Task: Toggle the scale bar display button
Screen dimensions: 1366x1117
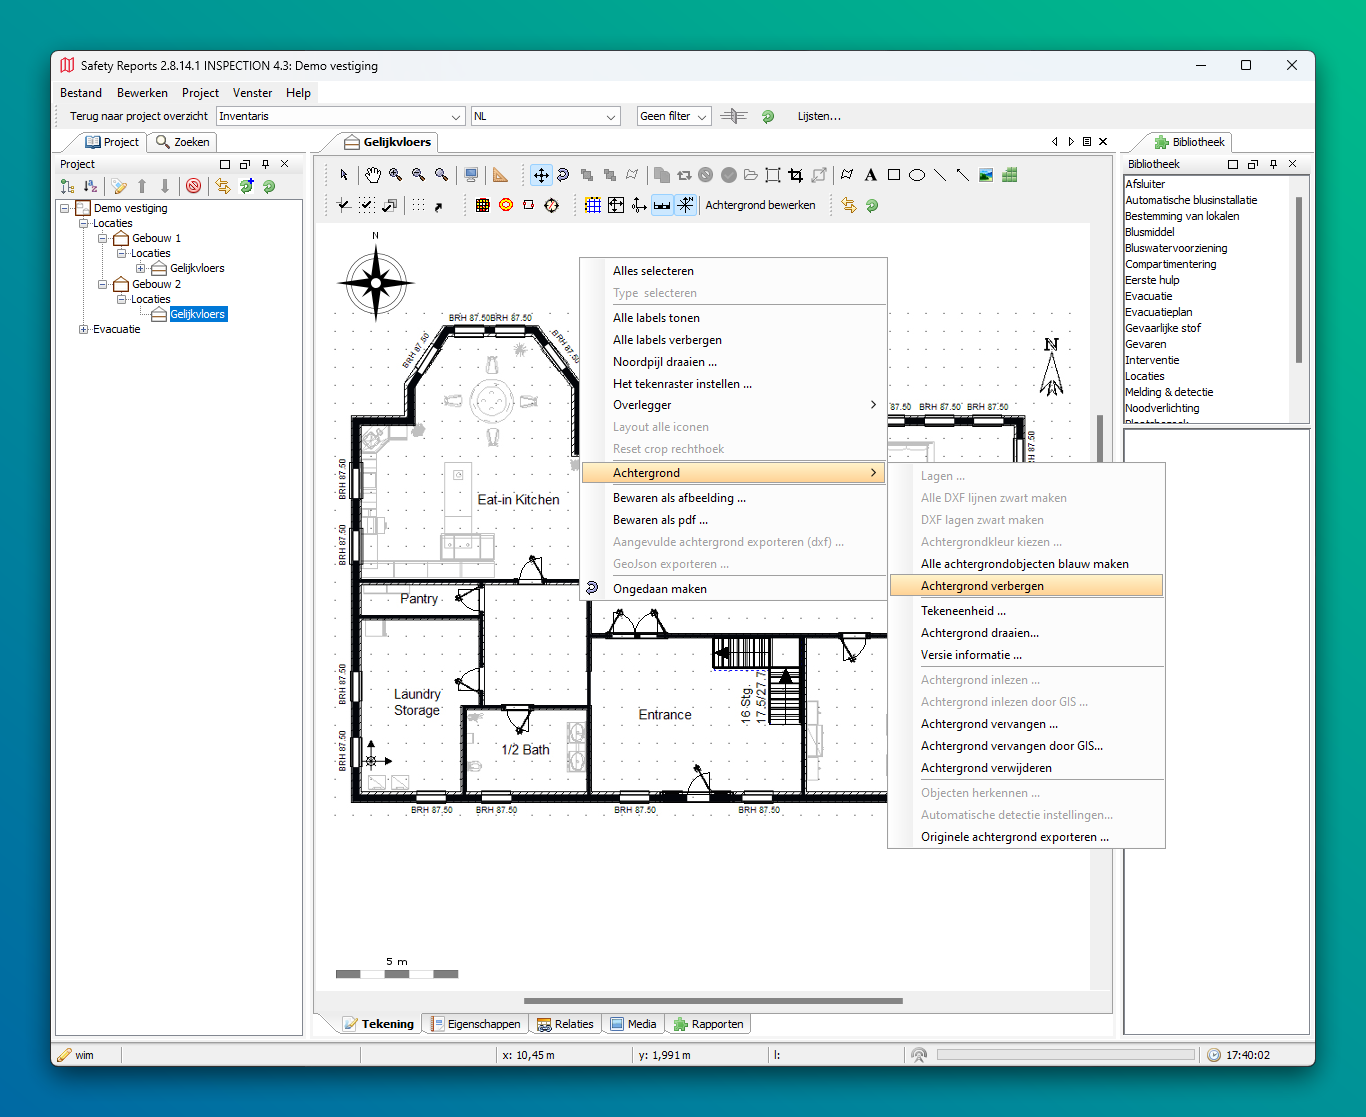Action: 662,205
